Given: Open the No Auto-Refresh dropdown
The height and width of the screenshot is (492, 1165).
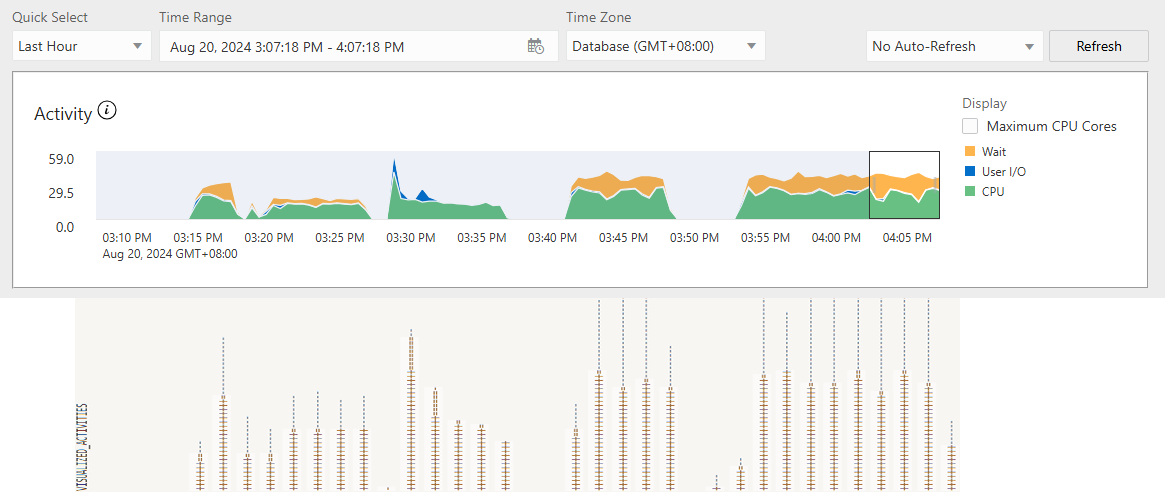Looking at the screenshot, I should (955, 46).
